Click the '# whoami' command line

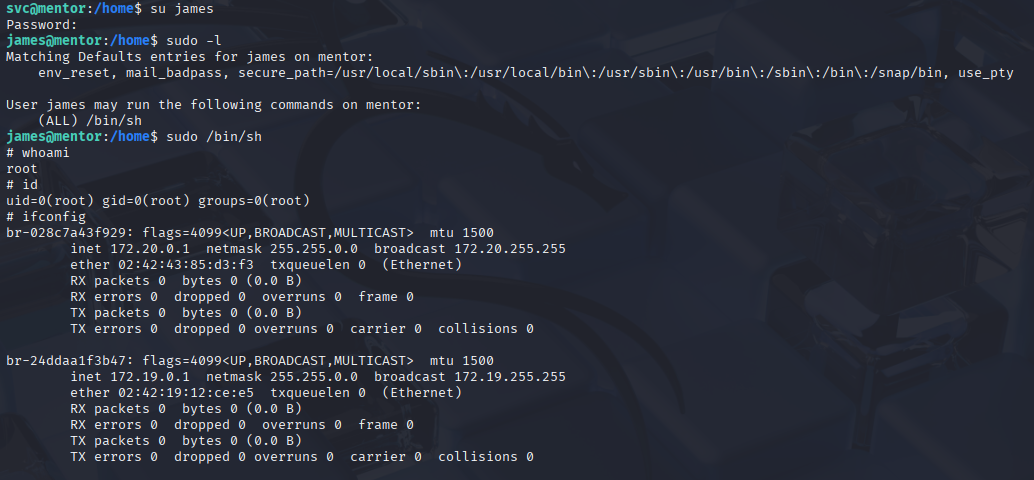38,153
